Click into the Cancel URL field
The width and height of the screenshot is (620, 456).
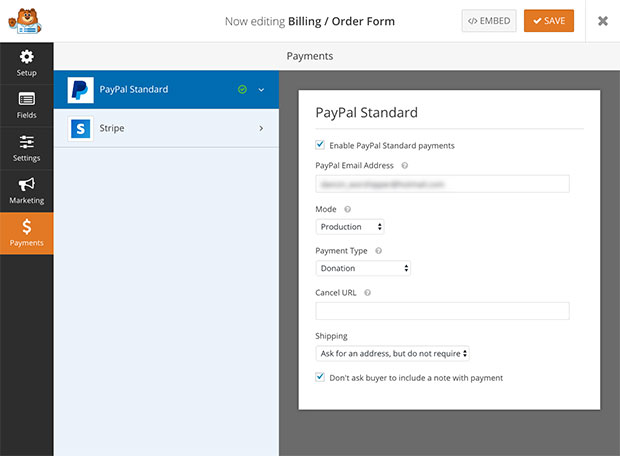coord(442,311)
